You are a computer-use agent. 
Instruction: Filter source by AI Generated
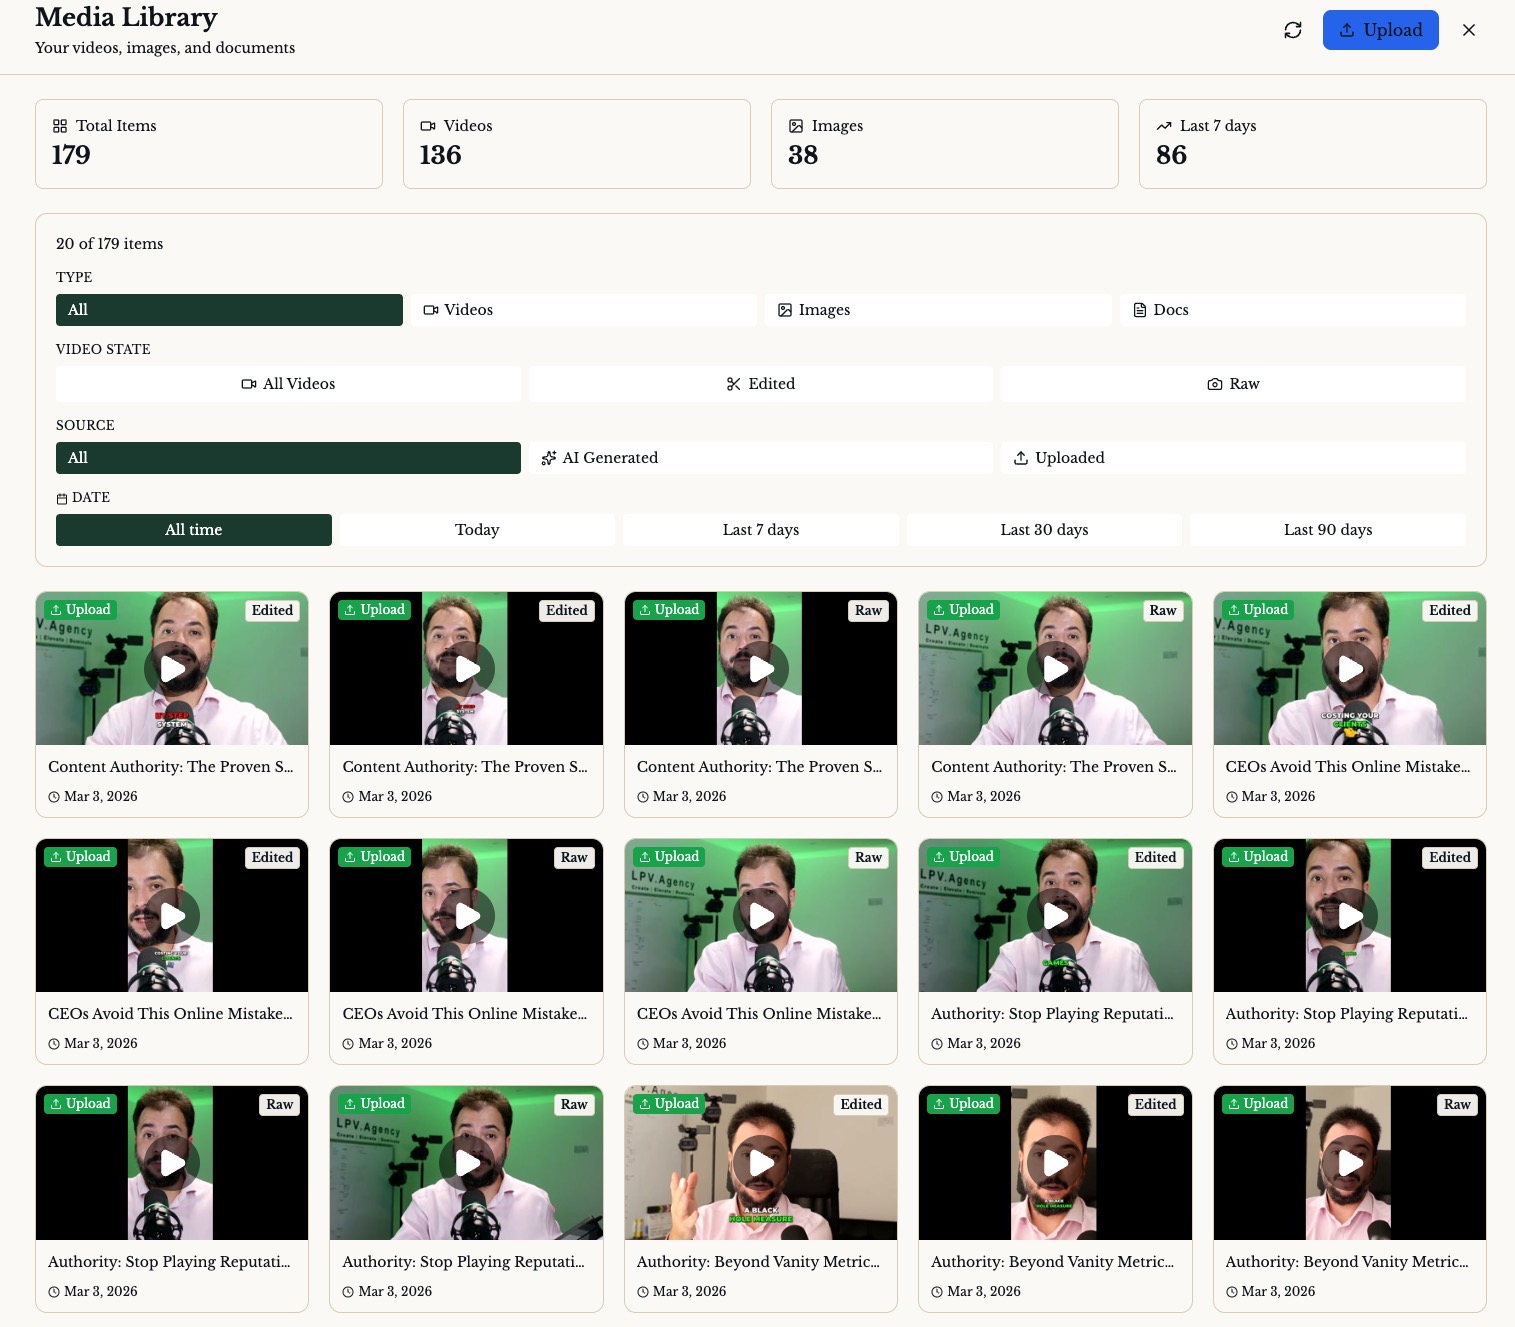point(760,458)
